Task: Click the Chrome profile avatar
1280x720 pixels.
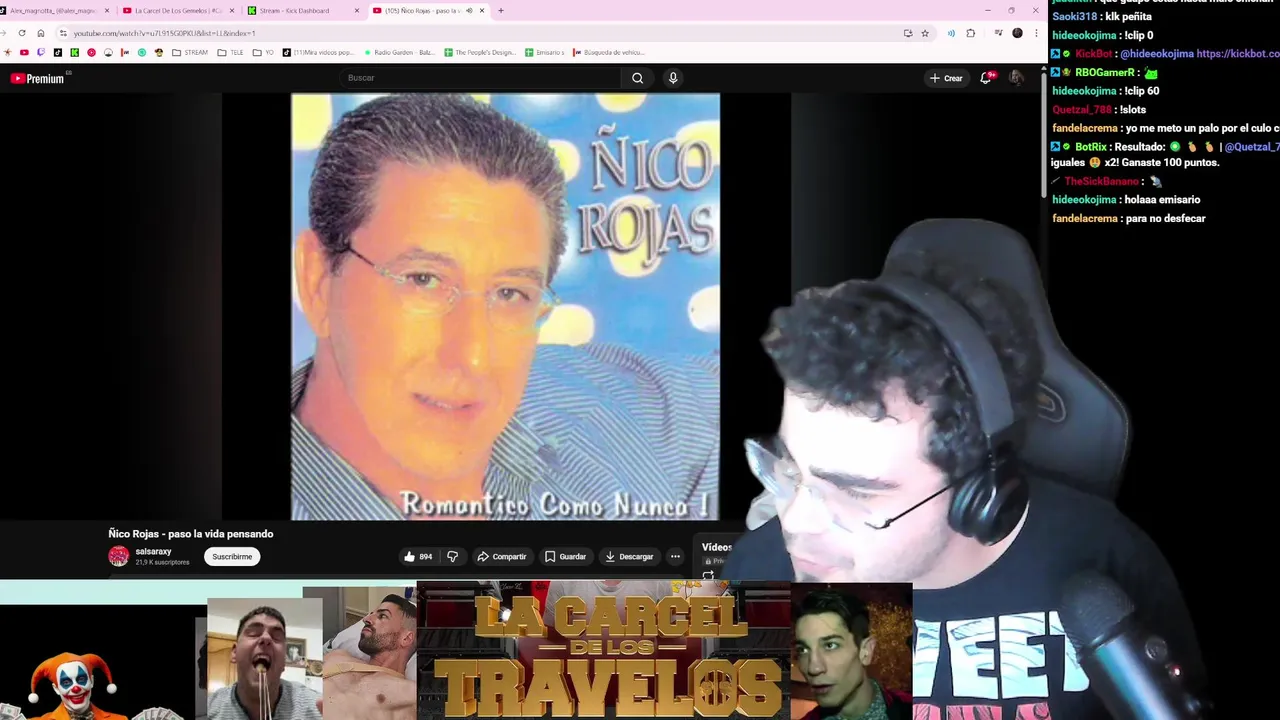Action: coord(1017,33)
